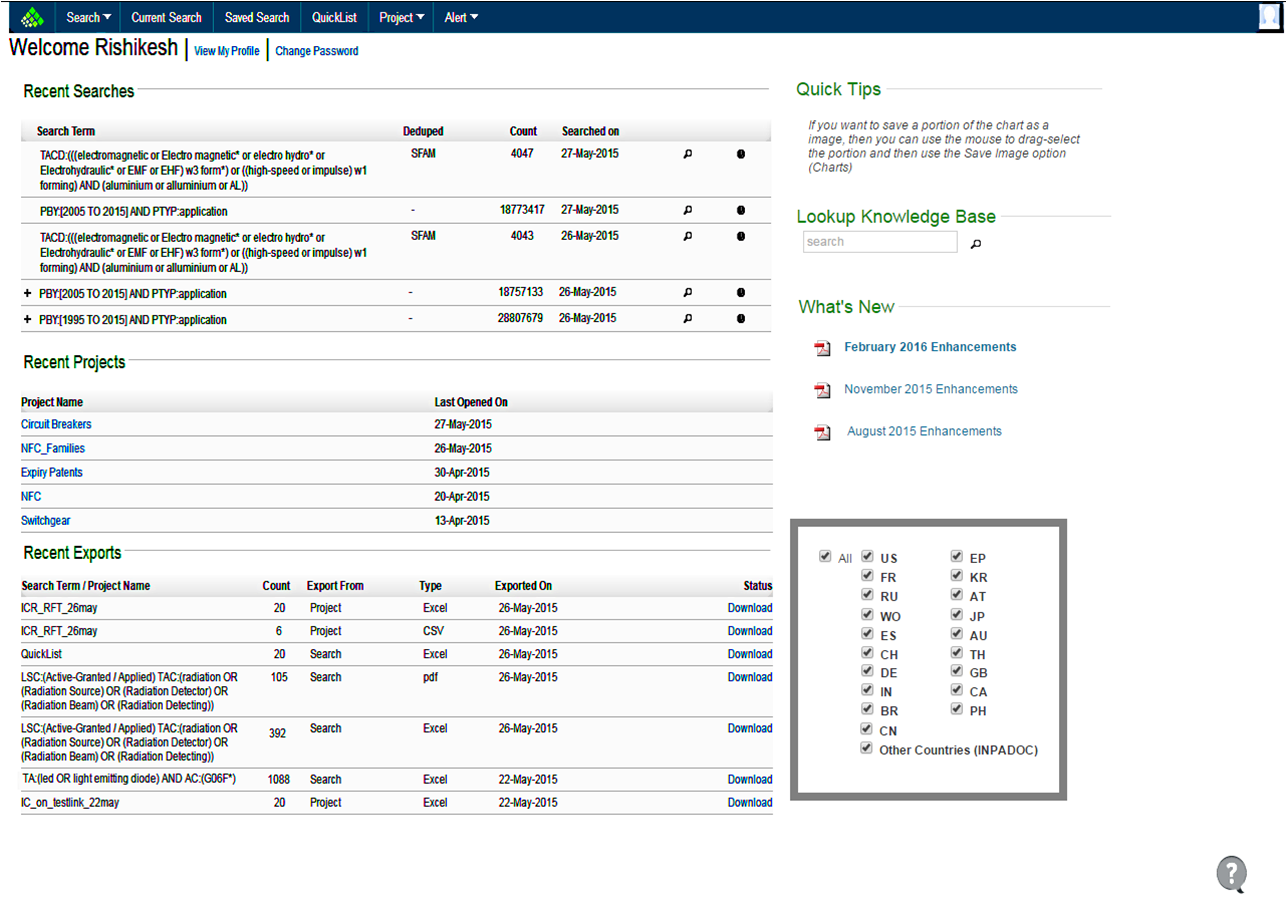Expand the PBY:[1995 TO 2015] search row
Image resolution: width=1287 pixels, height=905 pixels.
tap(27, 320)
